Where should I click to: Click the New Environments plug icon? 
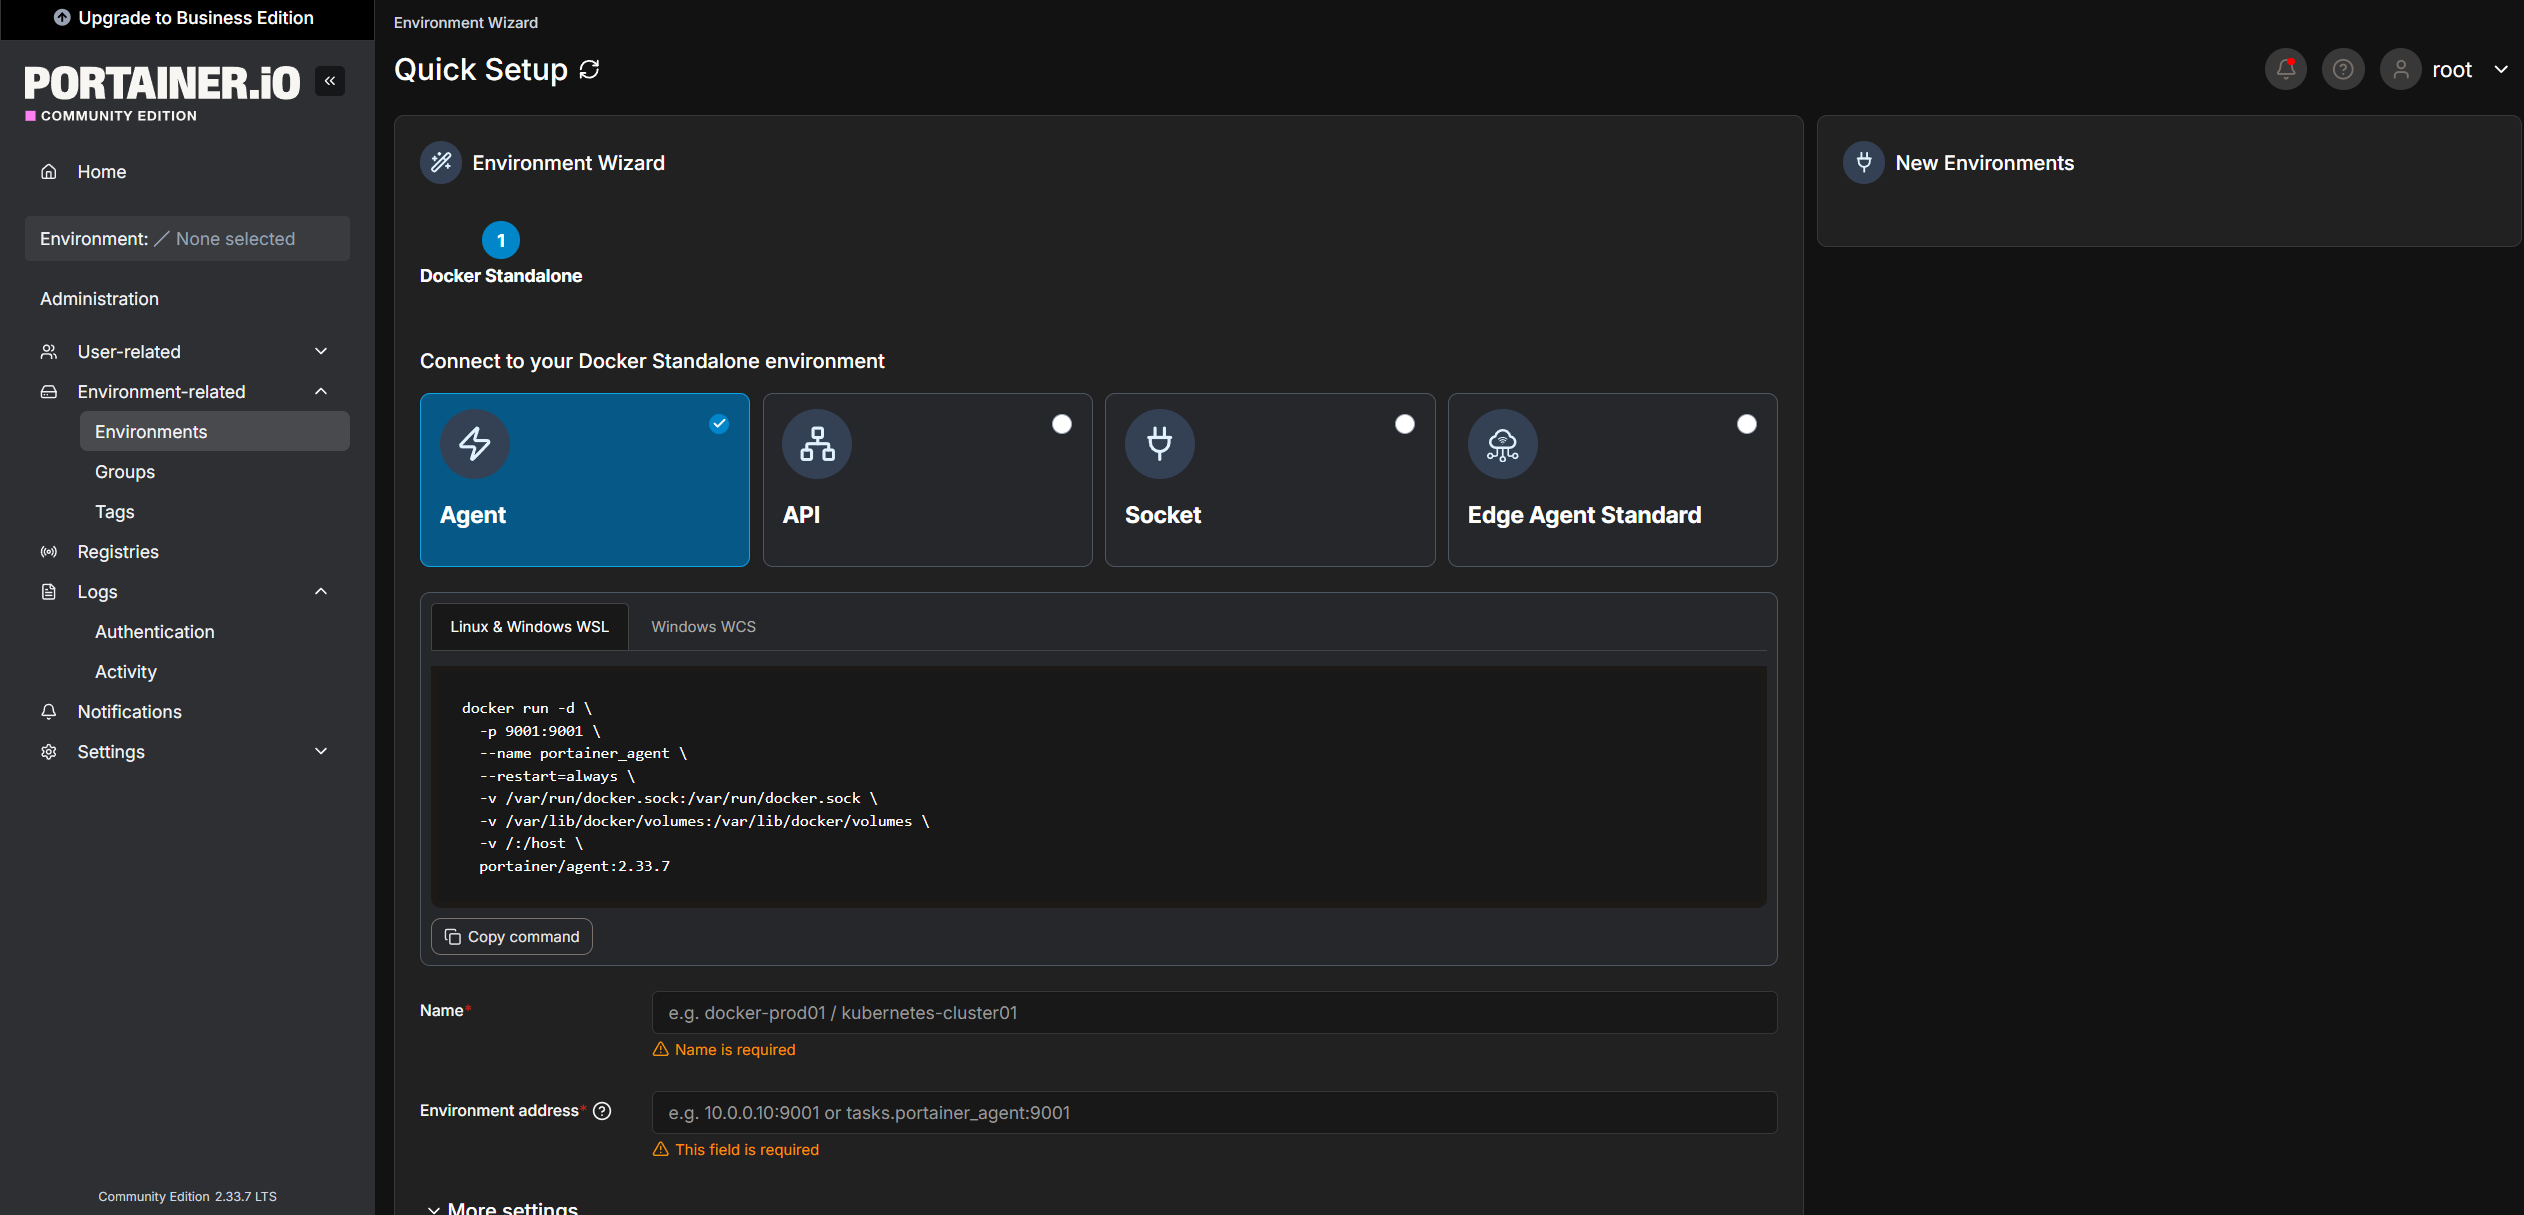tap(1864, 163)
